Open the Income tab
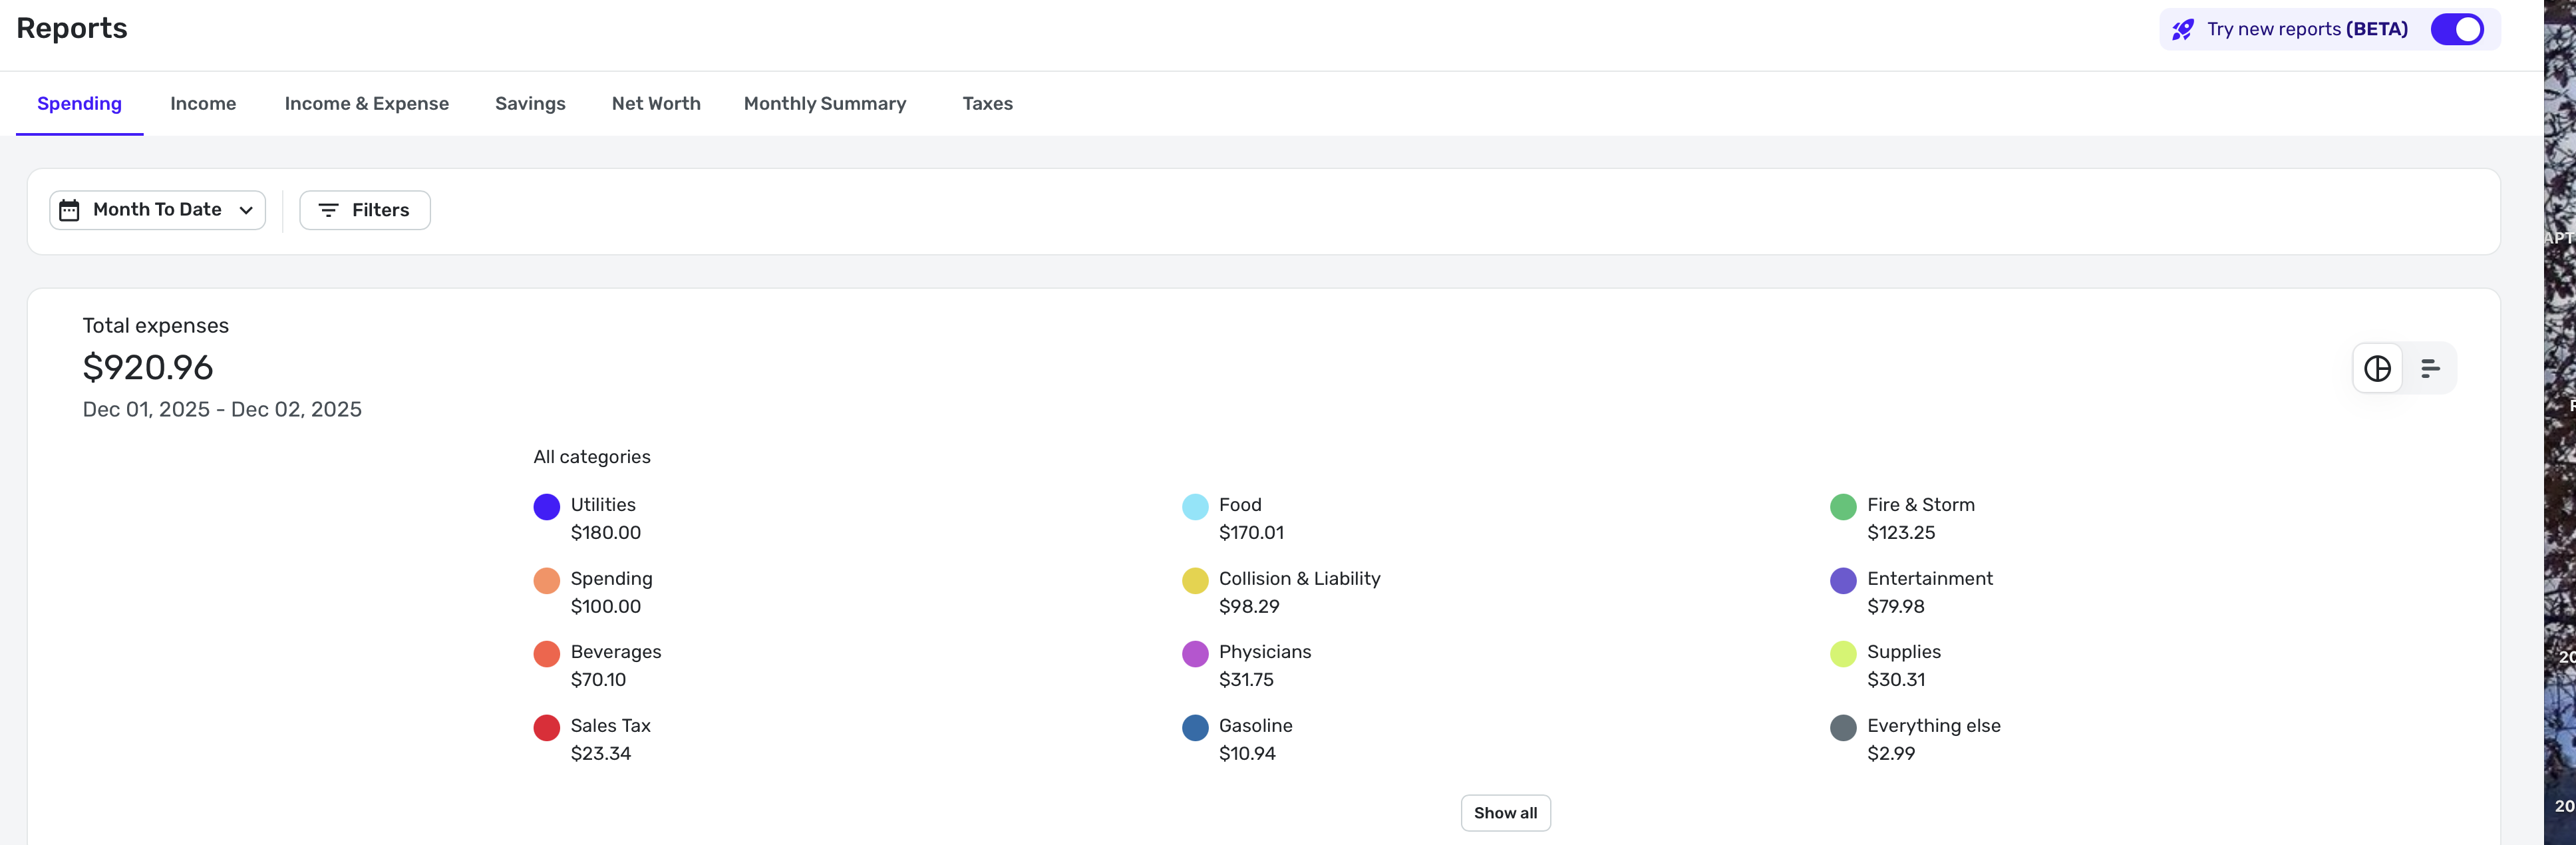The height and width of the screenshot is (845, 2576). tap(203, 104)
